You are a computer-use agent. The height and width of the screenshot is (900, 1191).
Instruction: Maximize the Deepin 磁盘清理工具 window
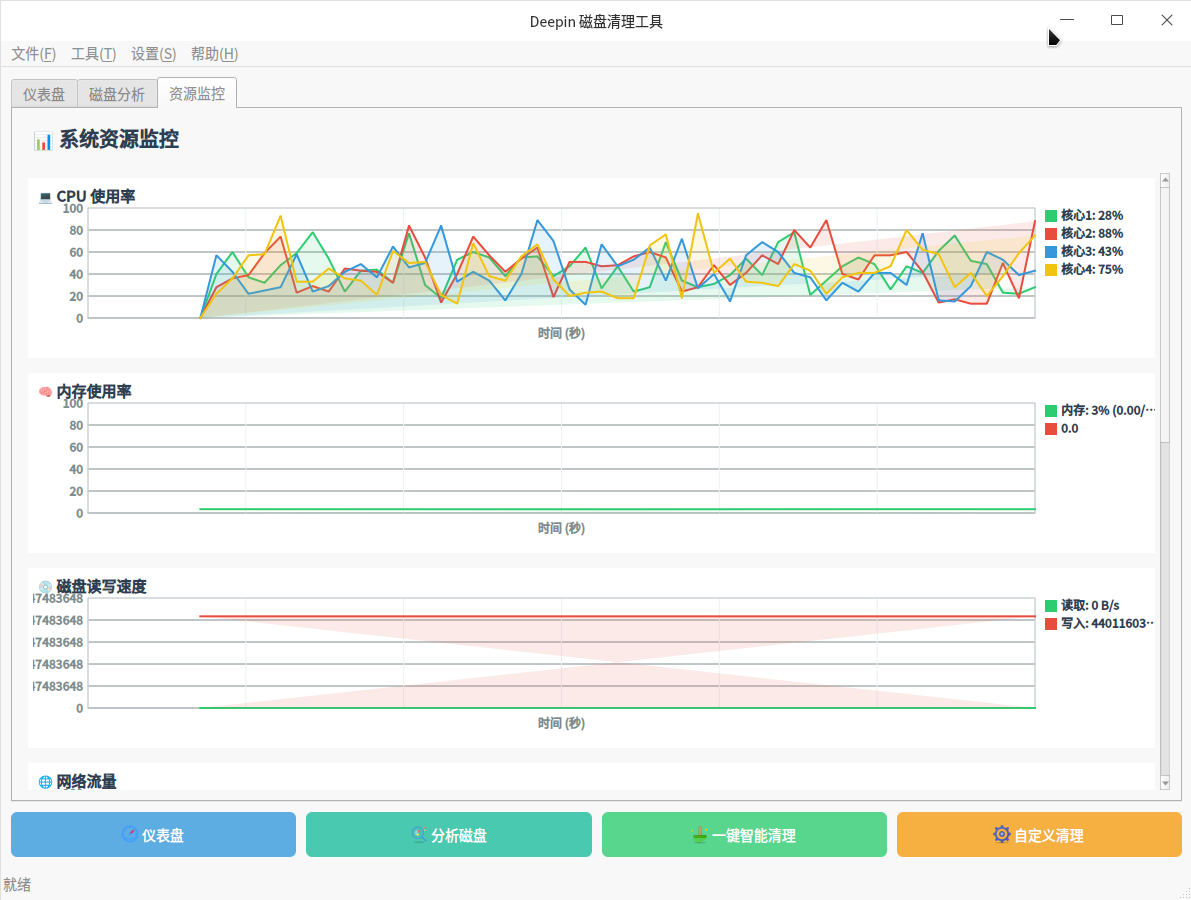click(x=1117, y=21)
